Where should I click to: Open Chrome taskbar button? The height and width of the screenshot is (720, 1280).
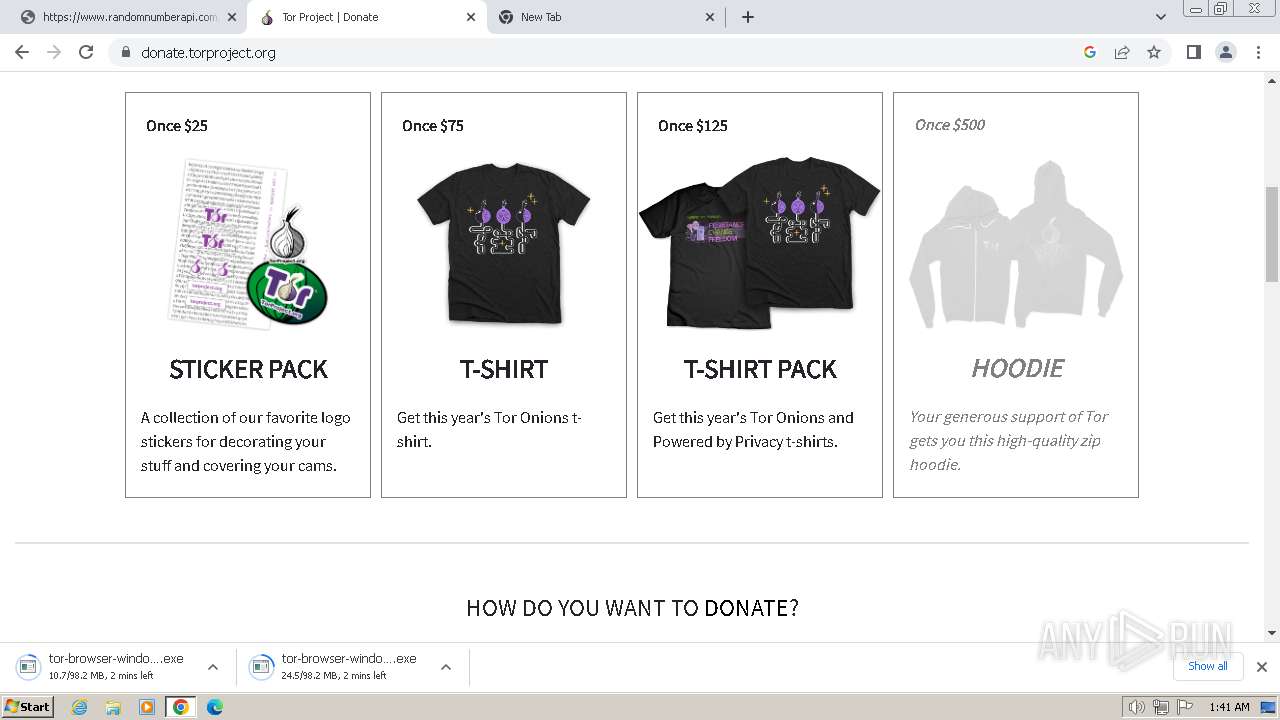pyautogui.click(x=181, y=707)
